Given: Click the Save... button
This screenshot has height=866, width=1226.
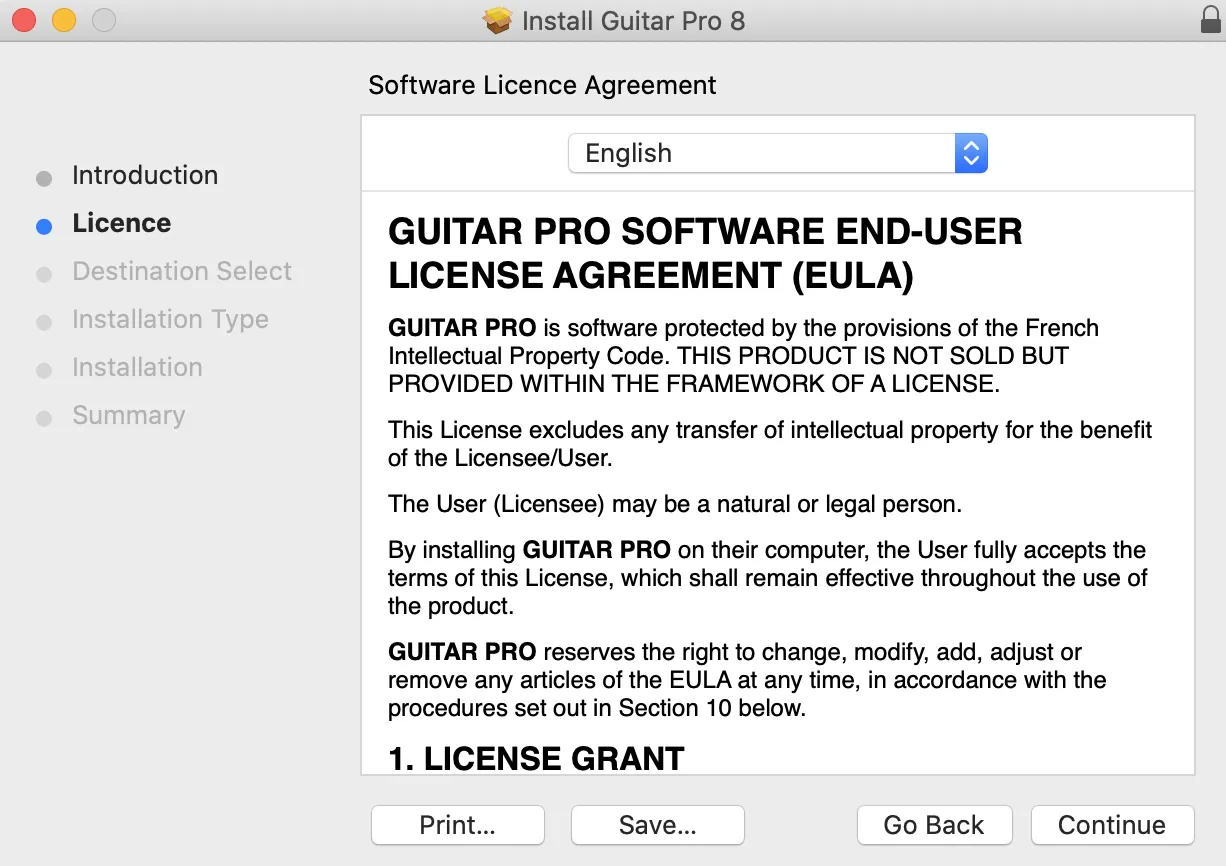Looking at the screenshot, I should pos(658,825).
